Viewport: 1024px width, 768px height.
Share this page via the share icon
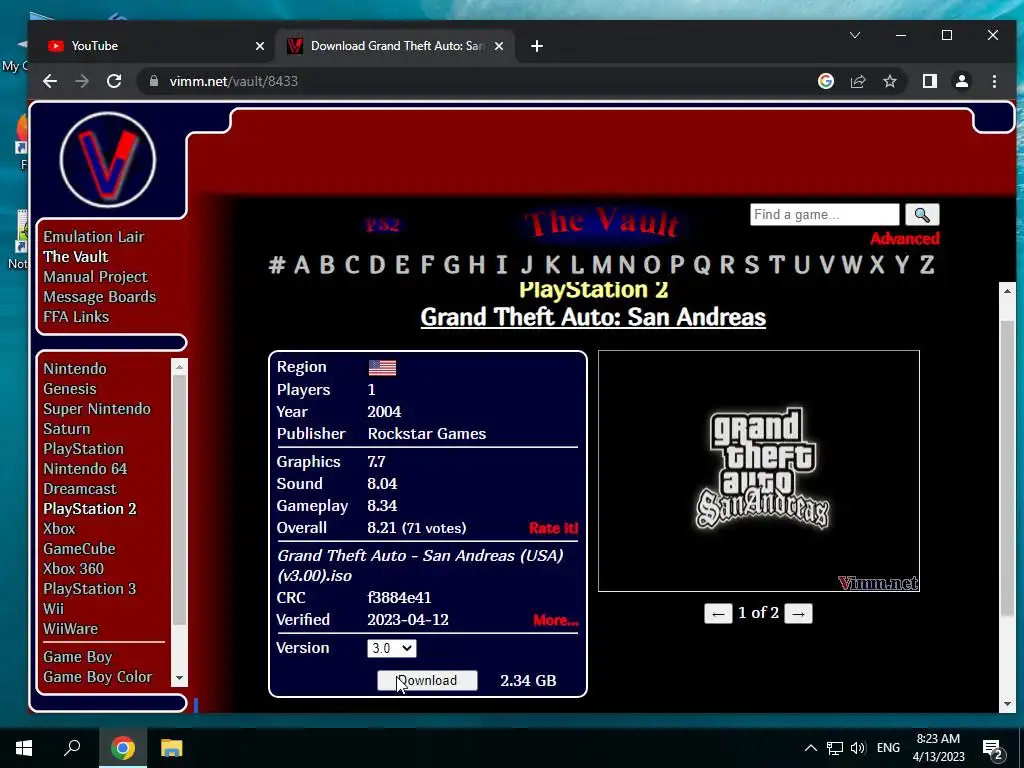[857, 81]
